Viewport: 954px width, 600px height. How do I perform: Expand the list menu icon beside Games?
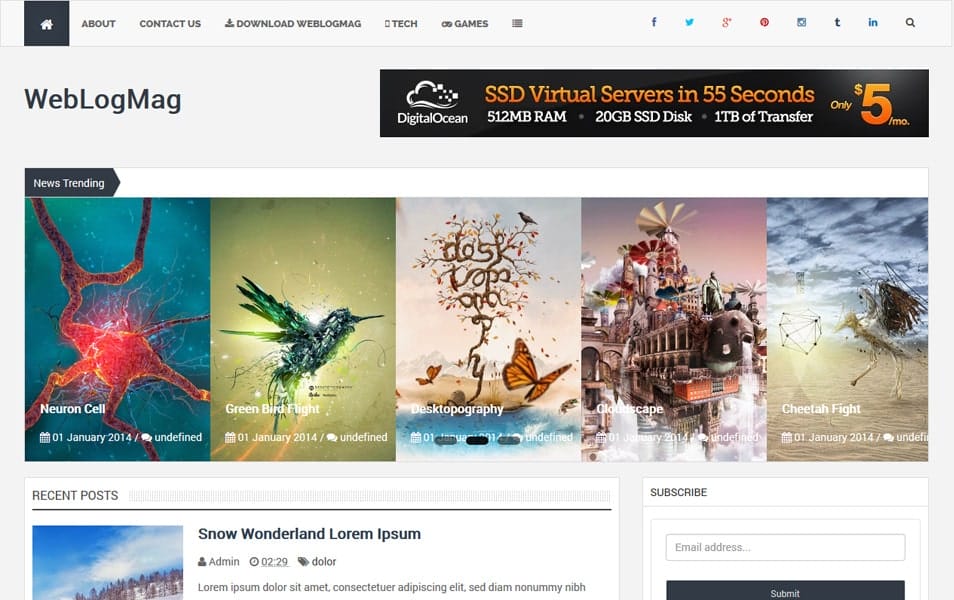(x=517, y=23)
